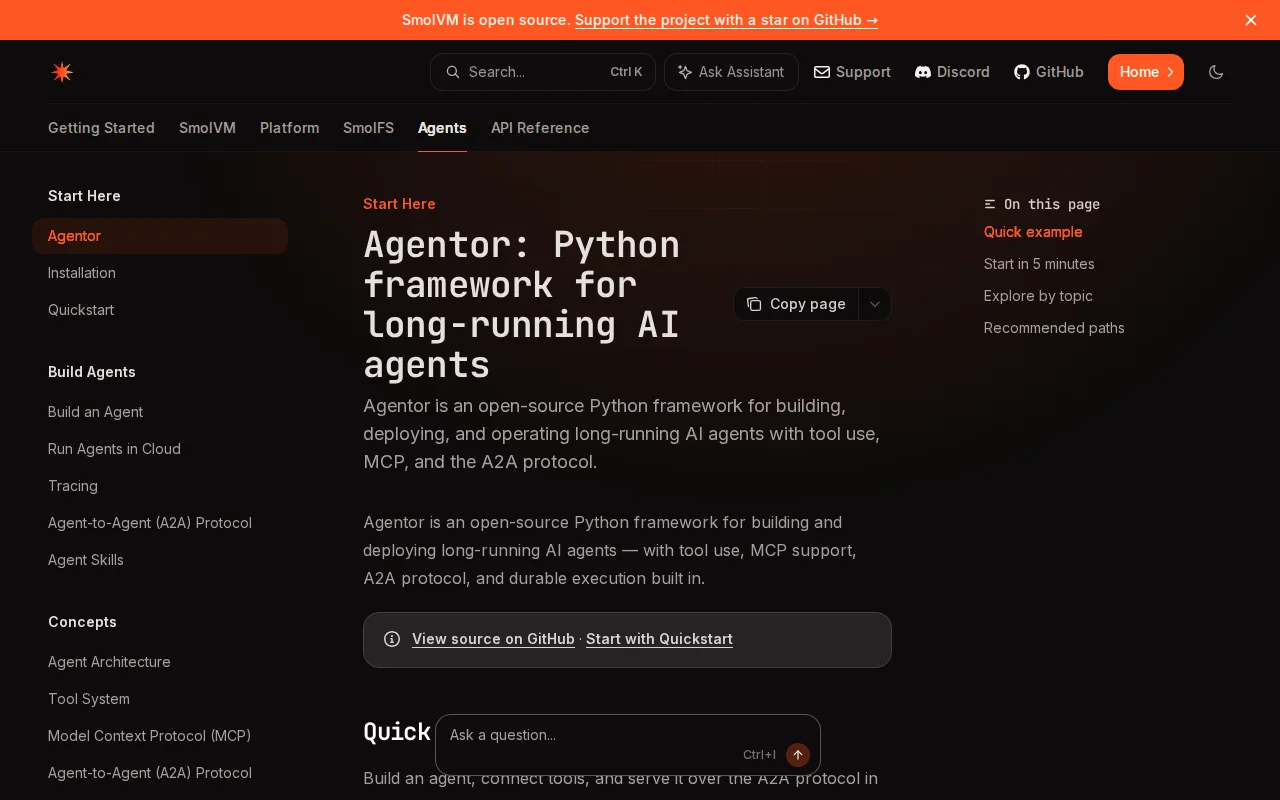Jump to Explore by topic section

click(1038, 296)
